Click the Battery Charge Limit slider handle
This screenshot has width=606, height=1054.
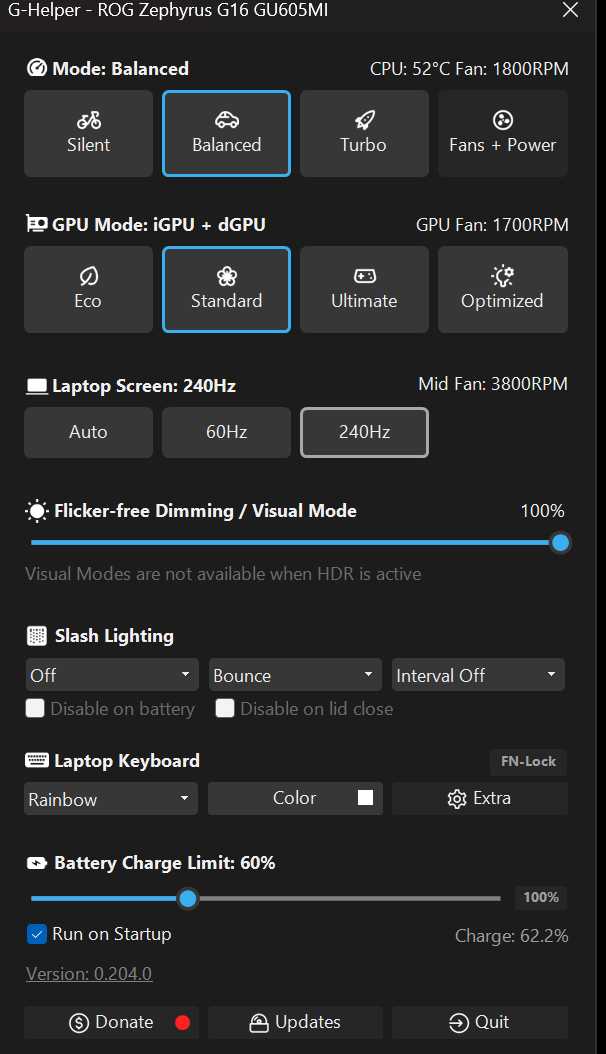pos(188,898)
